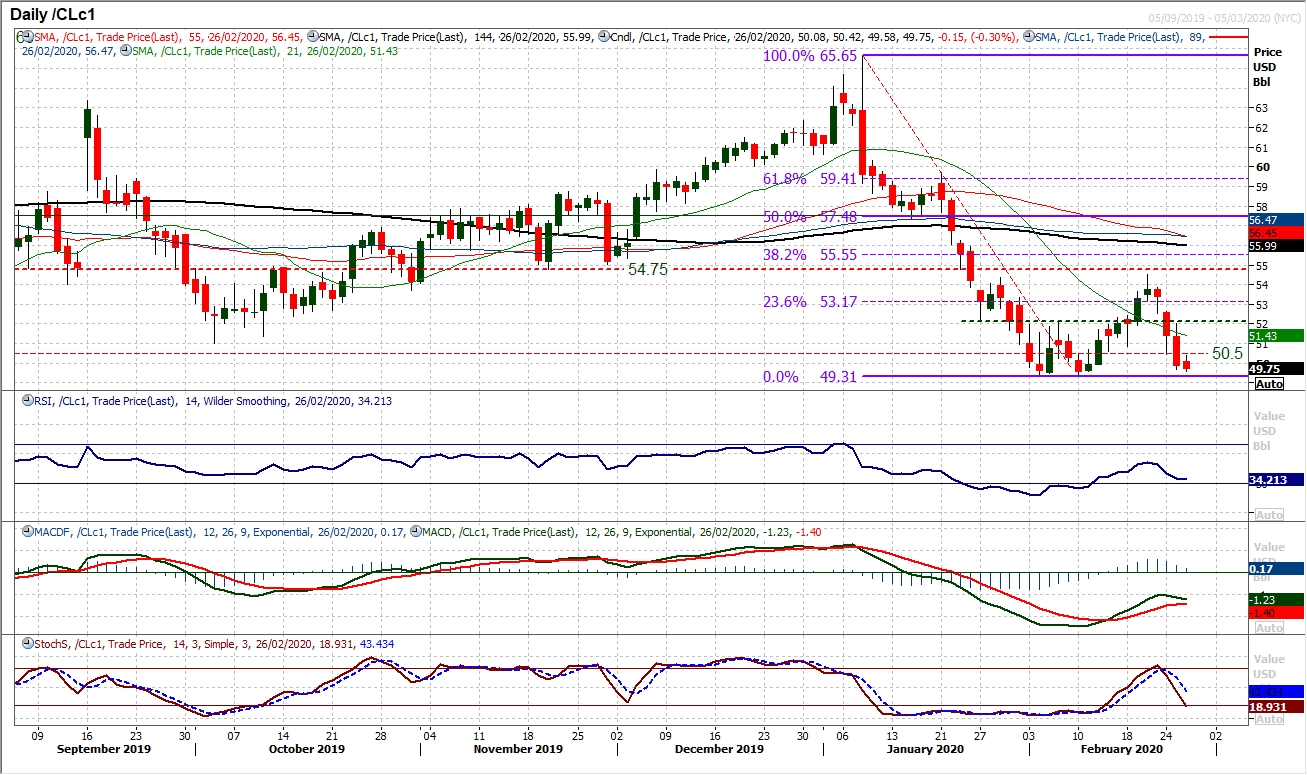Click the blue 56.47 SMA value tag
1307x775 pixels.
click(x=1276, y=219)
